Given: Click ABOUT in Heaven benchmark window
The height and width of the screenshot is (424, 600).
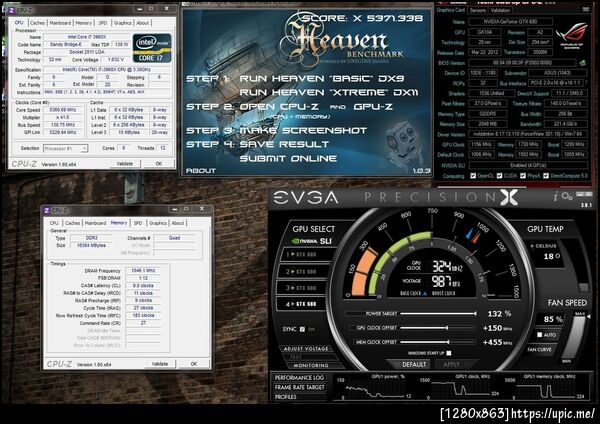Looking at the screenshot, I should (201, 171).
